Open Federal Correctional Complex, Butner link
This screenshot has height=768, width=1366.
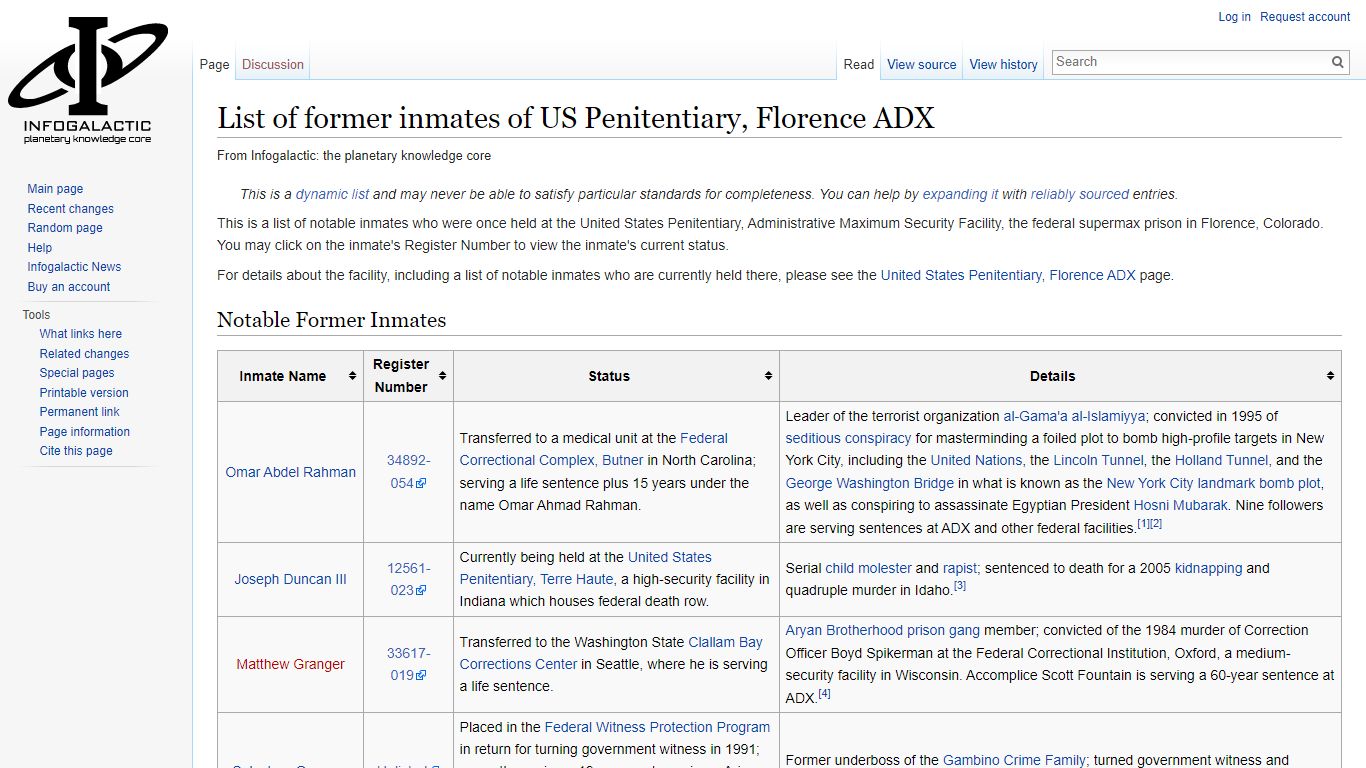point(594,449)
